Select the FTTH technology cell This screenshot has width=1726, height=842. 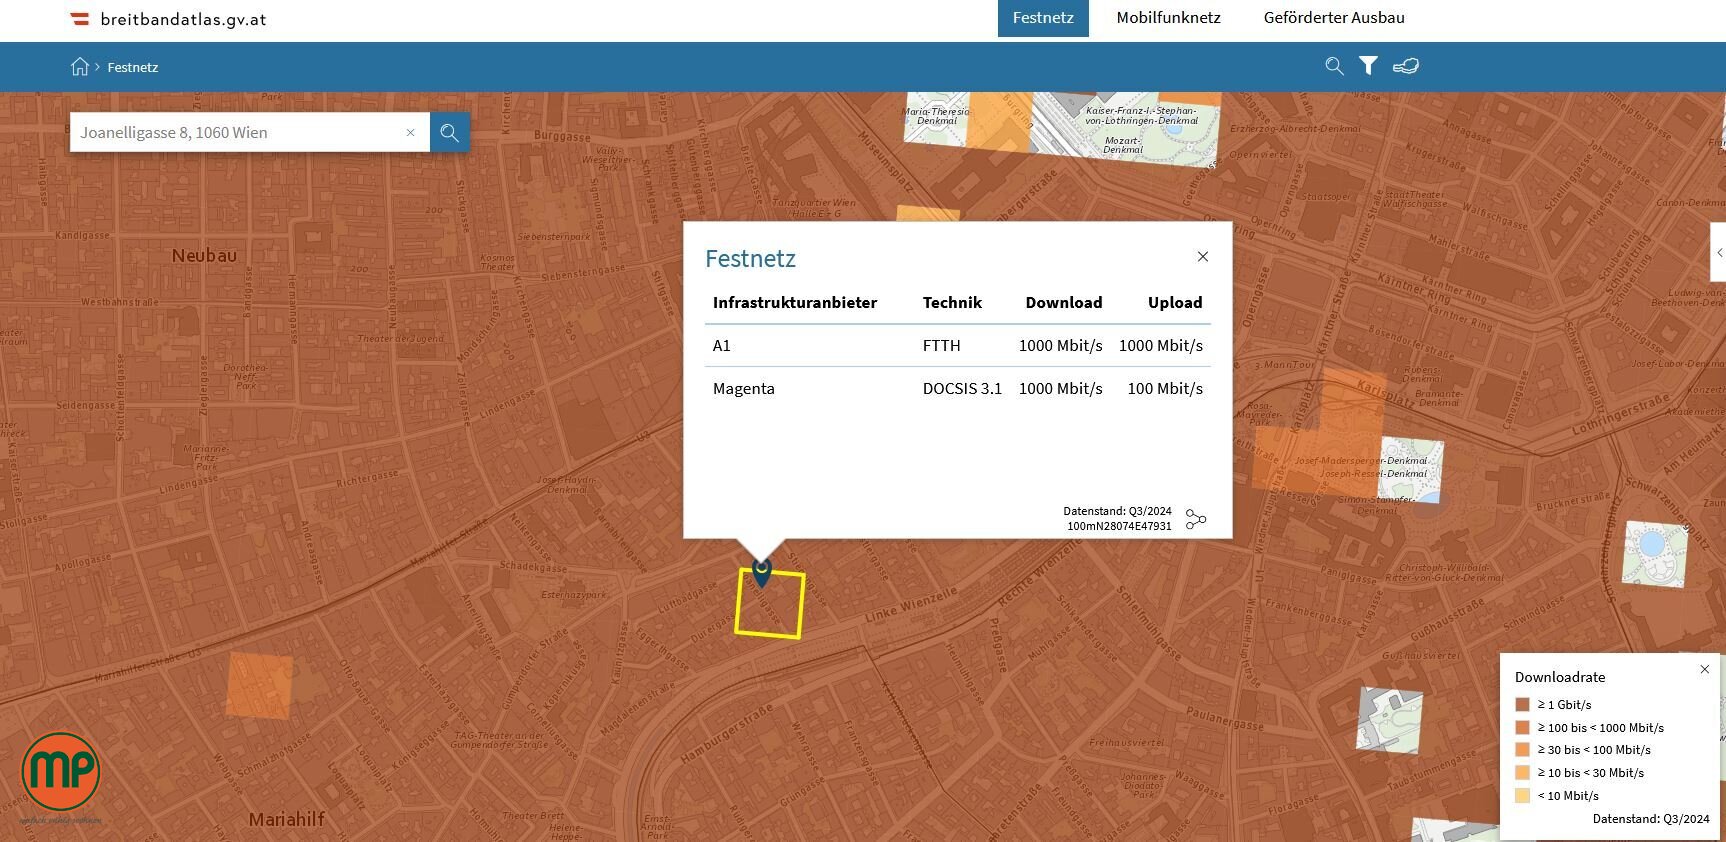click(942, 345)
